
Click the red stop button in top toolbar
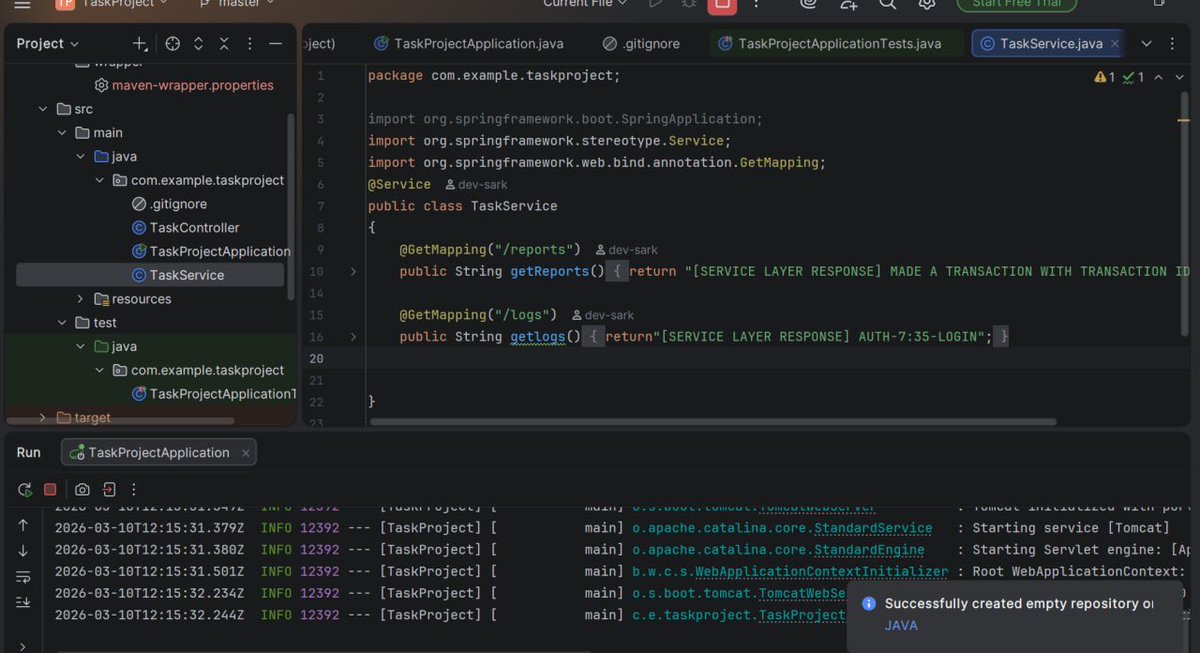[720, 5]
